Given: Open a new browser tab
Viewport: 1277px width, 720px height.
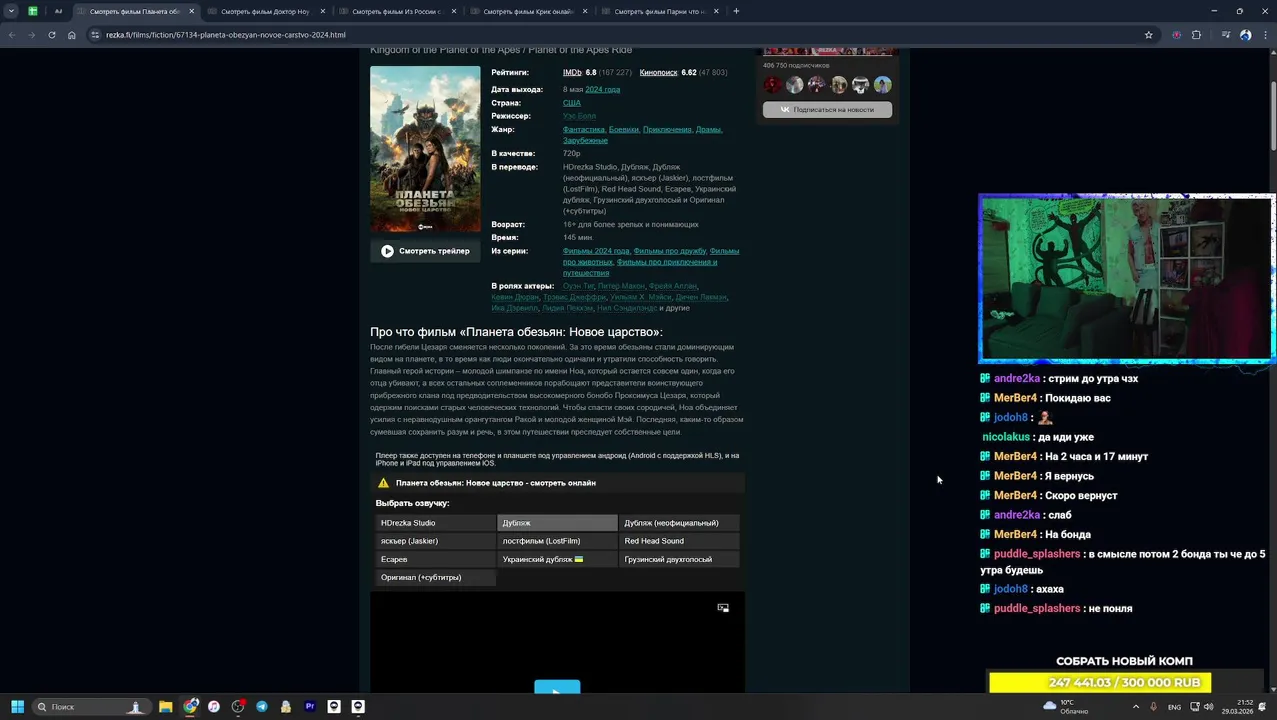Looking at the screenshot, I should coord(736,11).
